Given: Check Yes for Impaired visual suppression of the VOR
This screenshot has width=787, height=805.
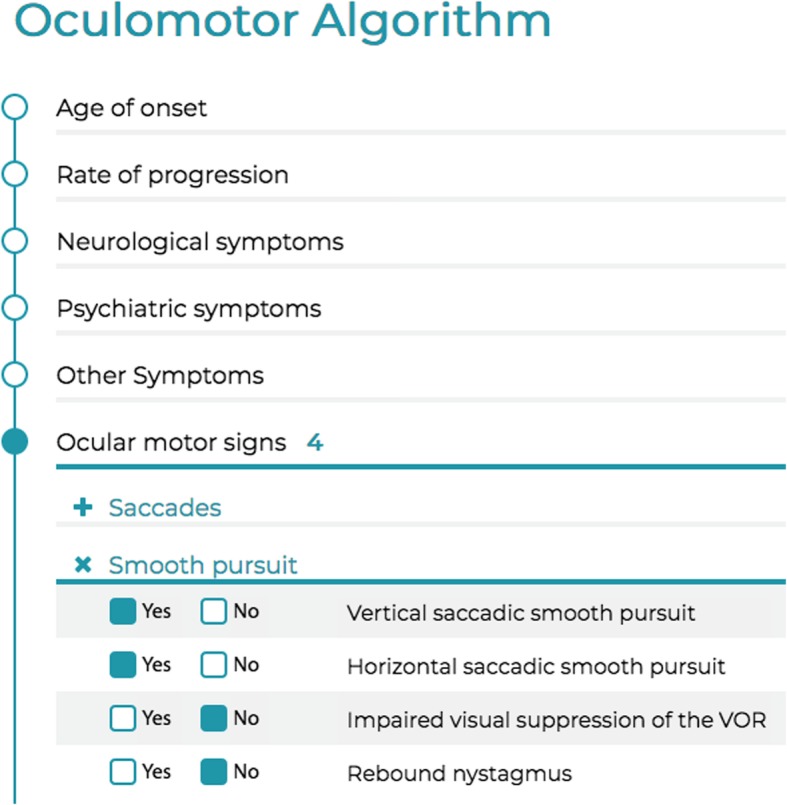Looking at the screenshot, I should (122, 718).
